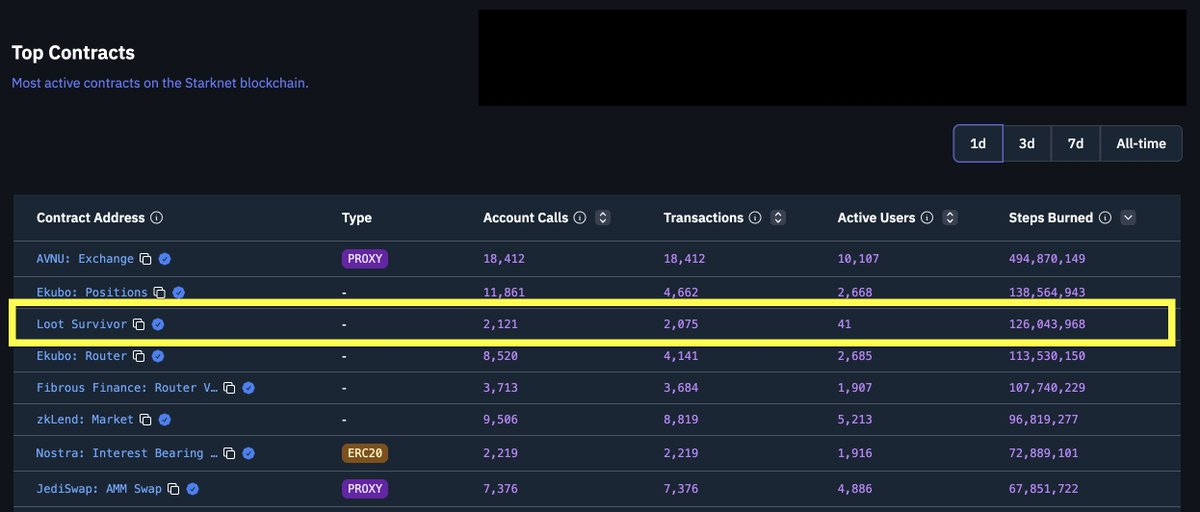The image size is (1200, 512).
Task: Click Active Users value 4,886
Action: [x=855, y=489]
